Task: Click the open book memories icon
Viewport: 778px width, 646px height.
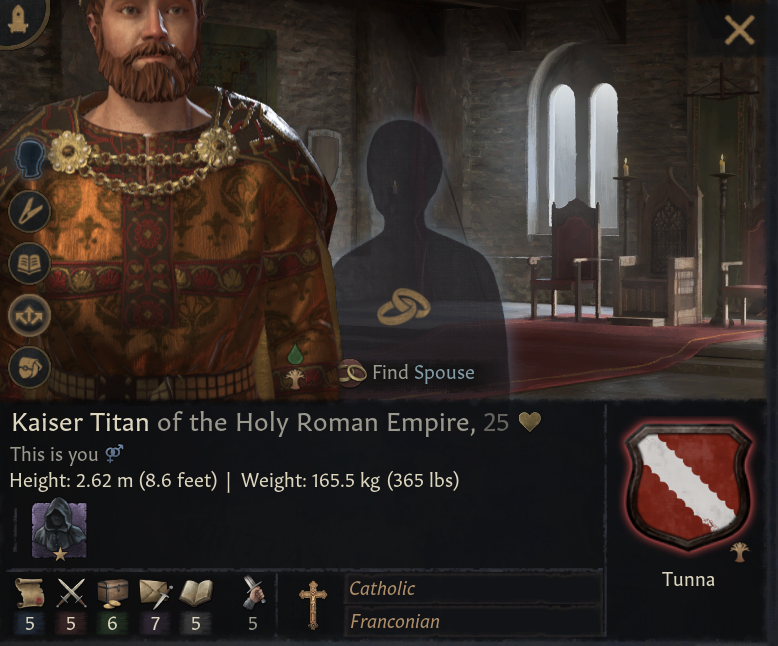Action: pyautogui.click(x=30, y=263)
